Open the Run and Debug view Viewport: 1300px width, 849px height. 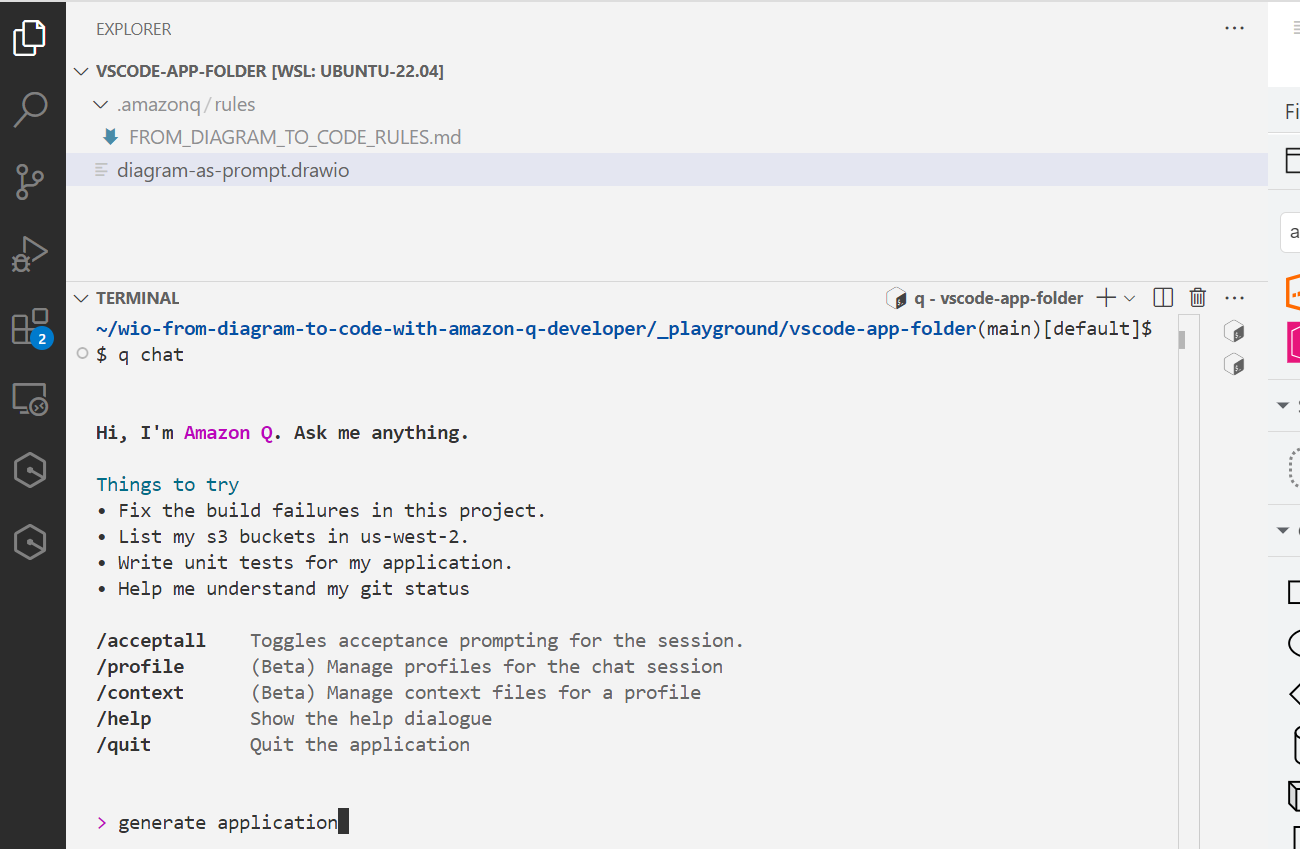(30, 254)
